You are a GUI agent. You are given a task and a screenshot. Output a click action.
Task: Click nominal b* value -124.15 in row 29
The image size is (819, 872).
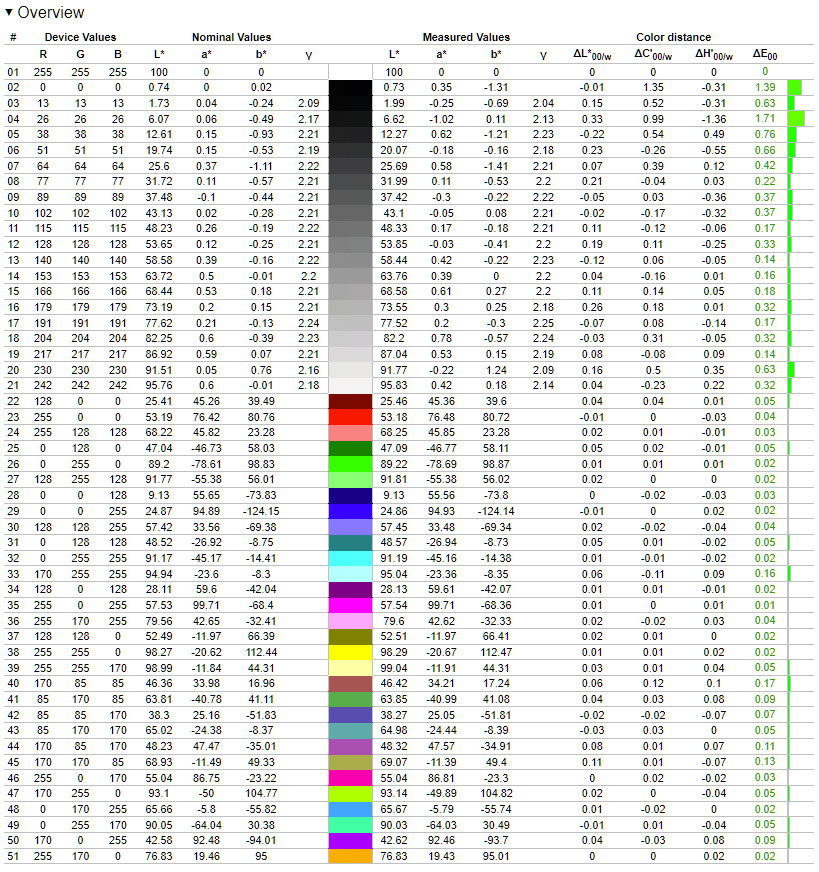coord(261,511)
